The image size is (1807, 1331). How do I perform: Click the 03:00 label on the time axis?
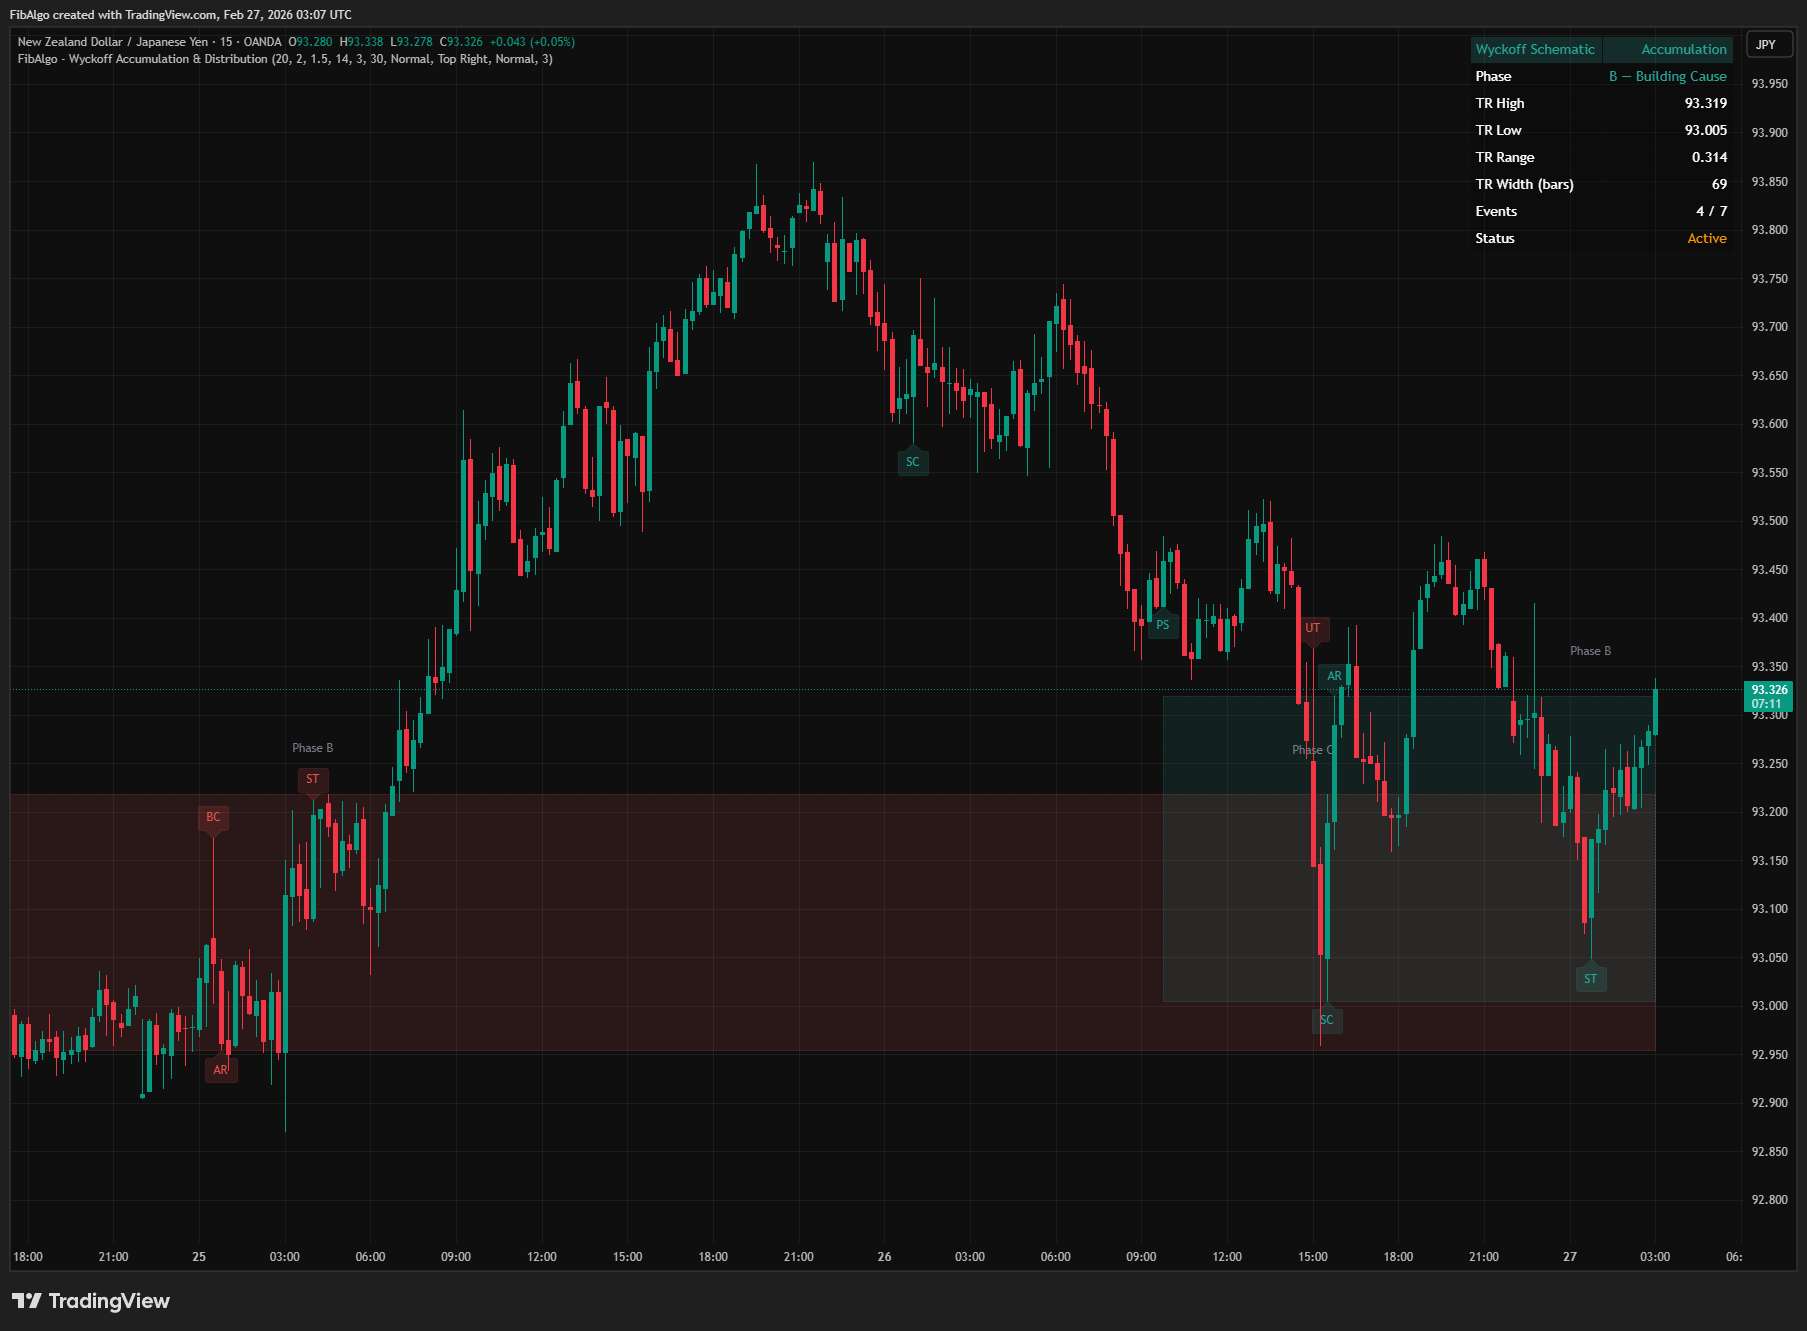pos(1655,1256)
